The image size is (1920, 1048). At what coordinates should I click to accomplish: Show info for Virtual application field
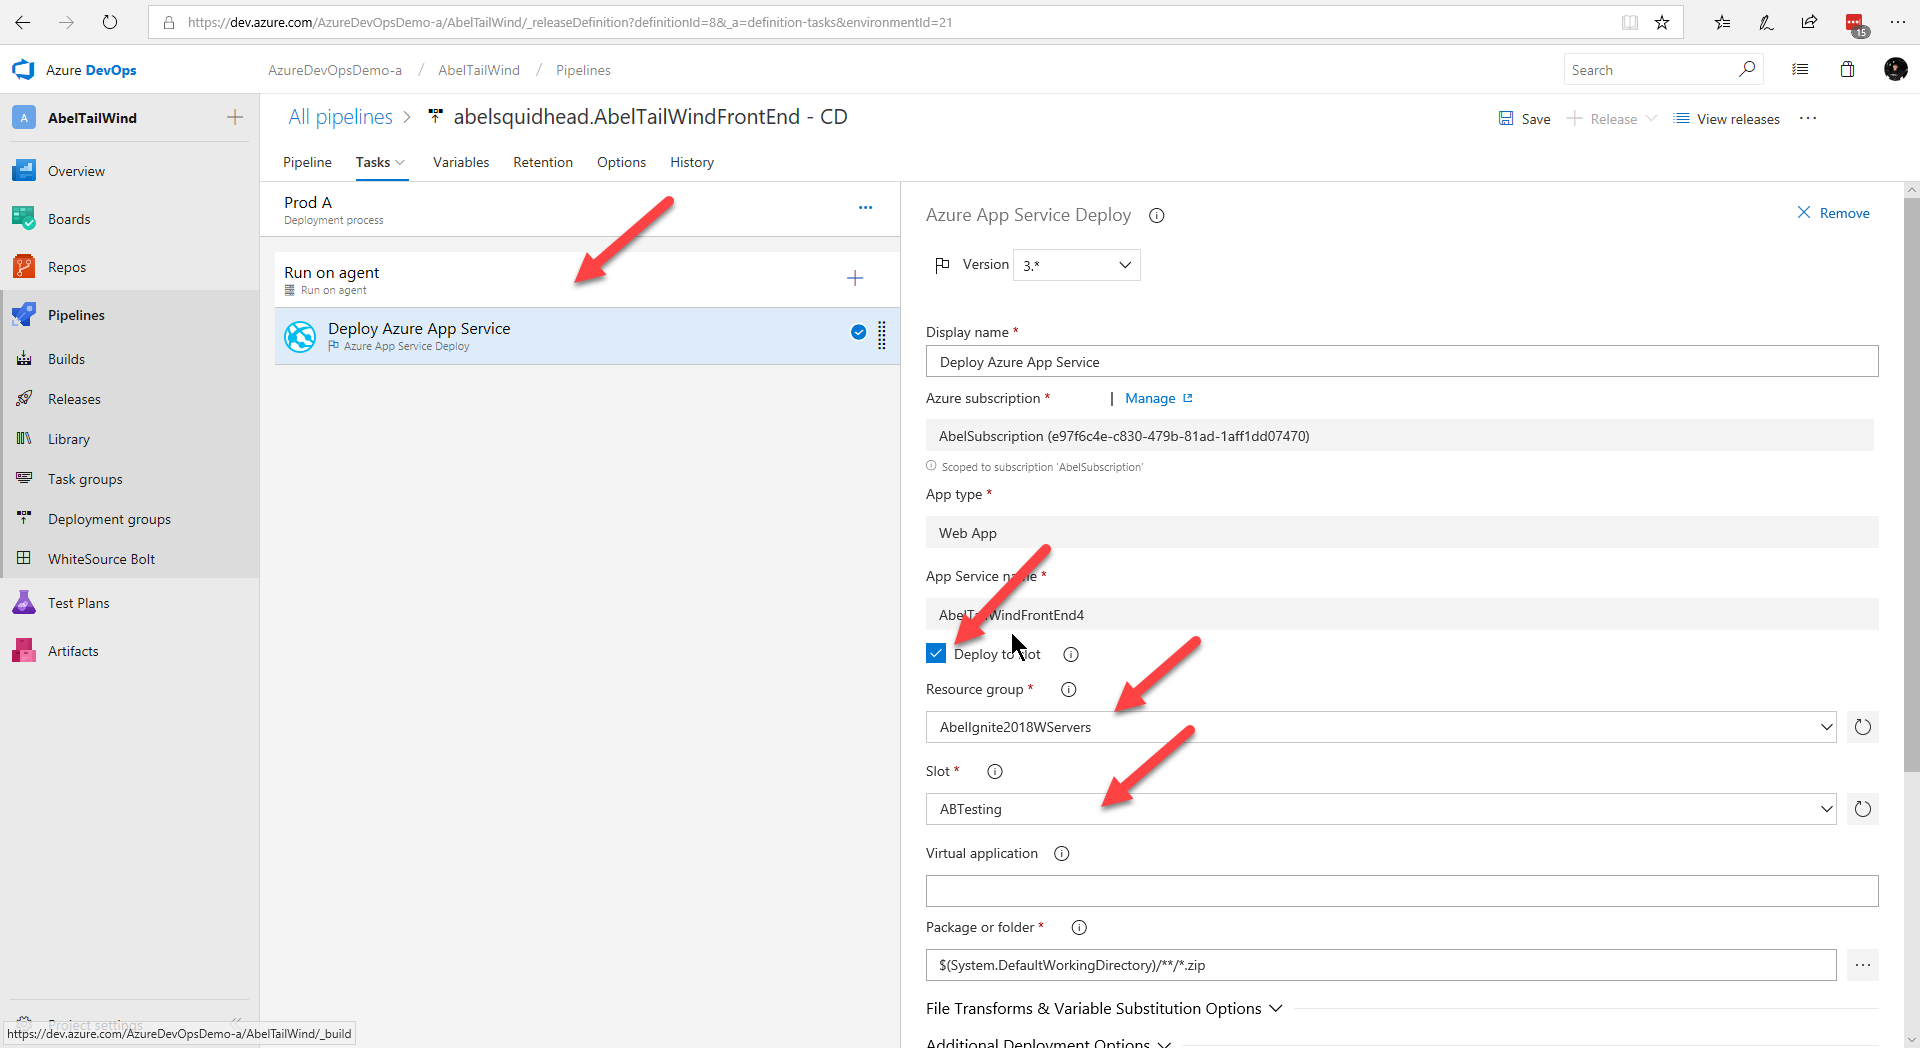click(x=1062, y=853)
